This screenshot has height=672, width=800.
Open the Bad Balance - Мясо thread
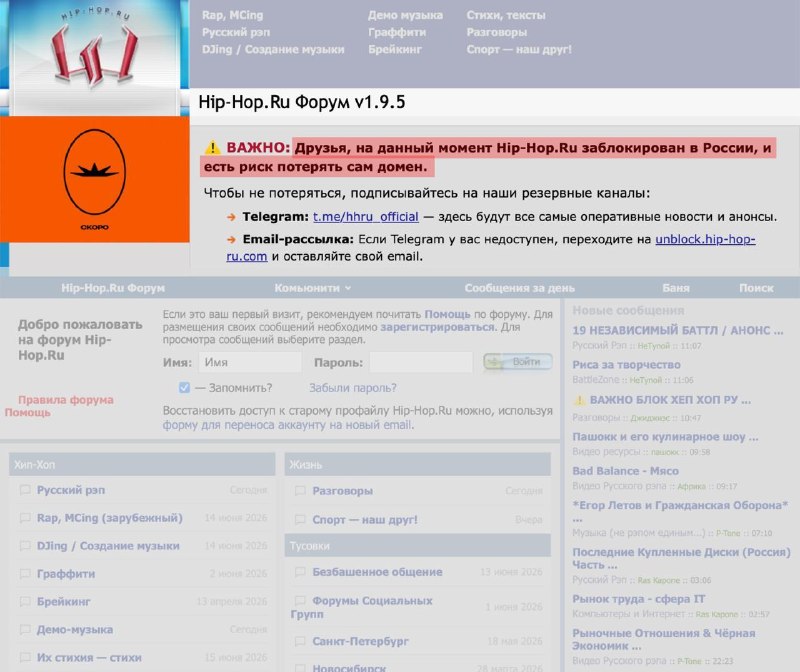[x=625, y=471]
